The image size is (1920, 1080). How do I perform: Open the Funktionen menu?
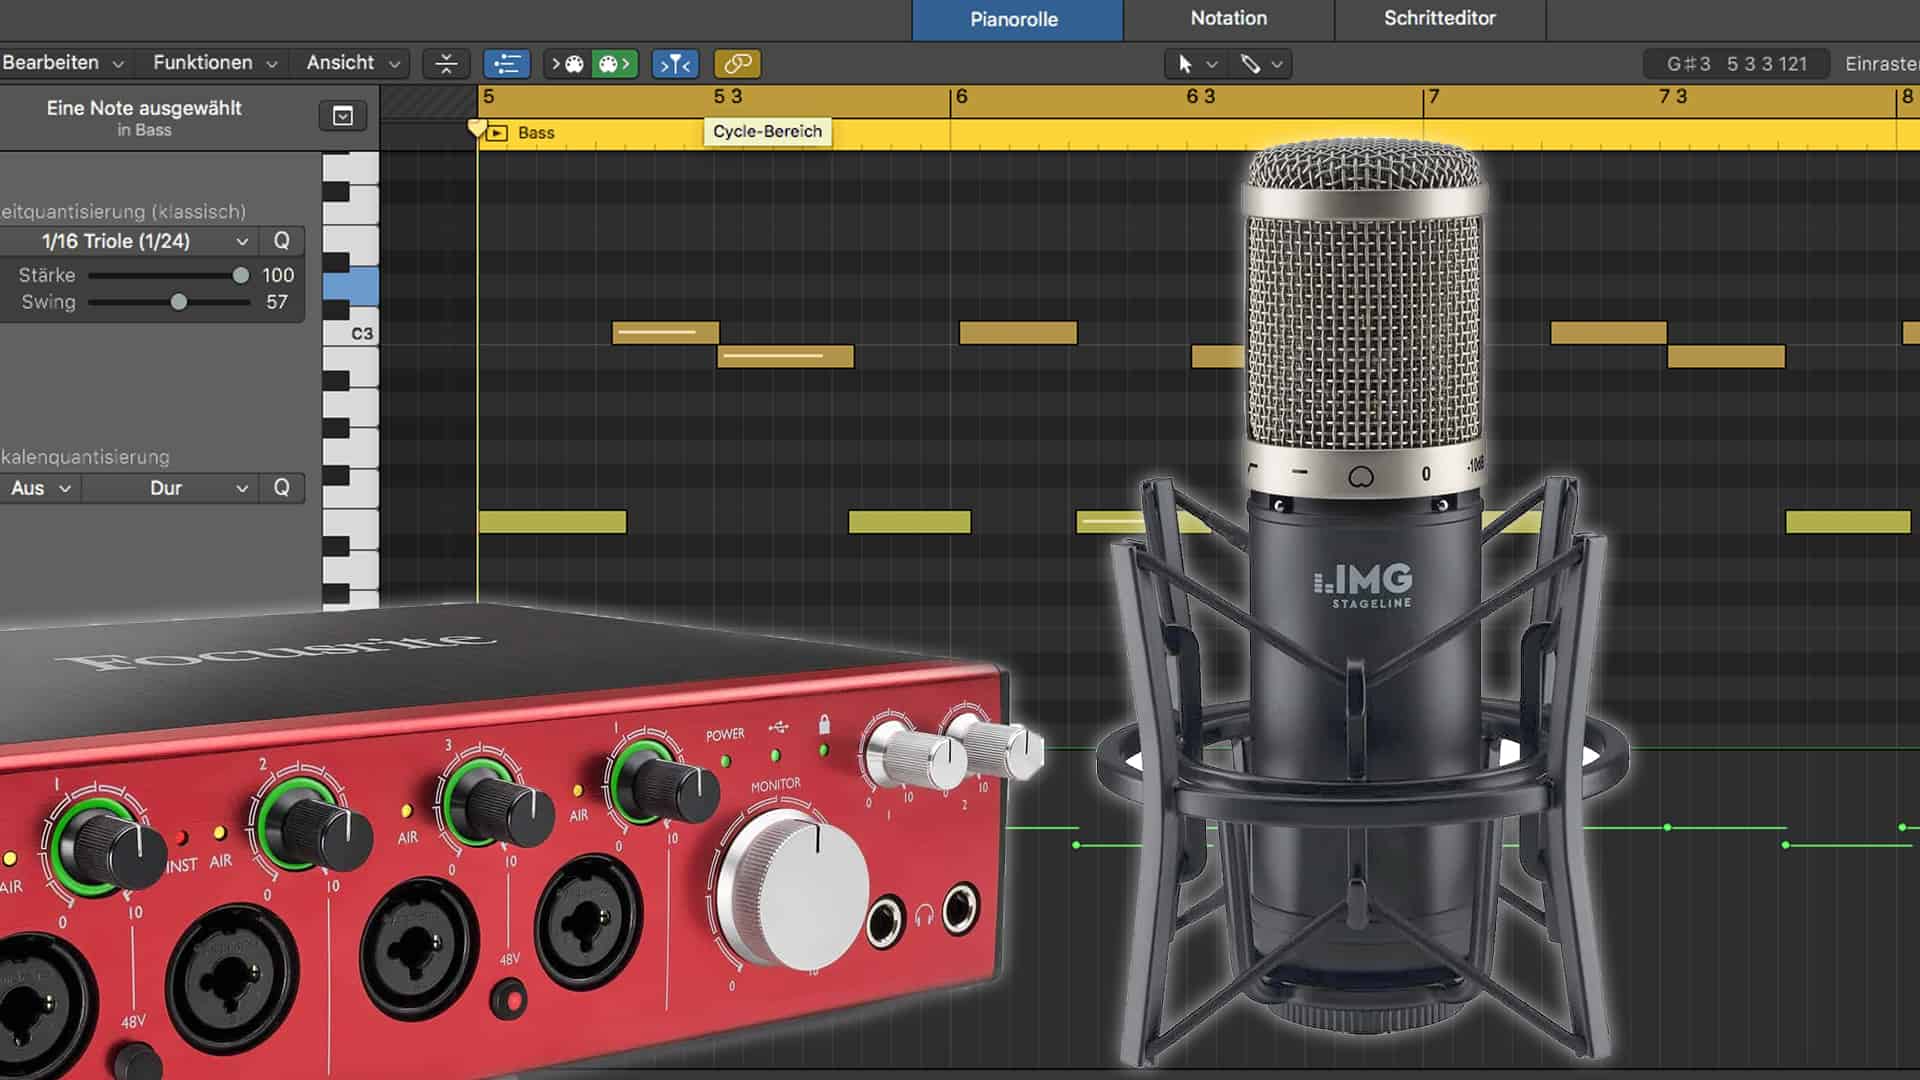point(214,63)
